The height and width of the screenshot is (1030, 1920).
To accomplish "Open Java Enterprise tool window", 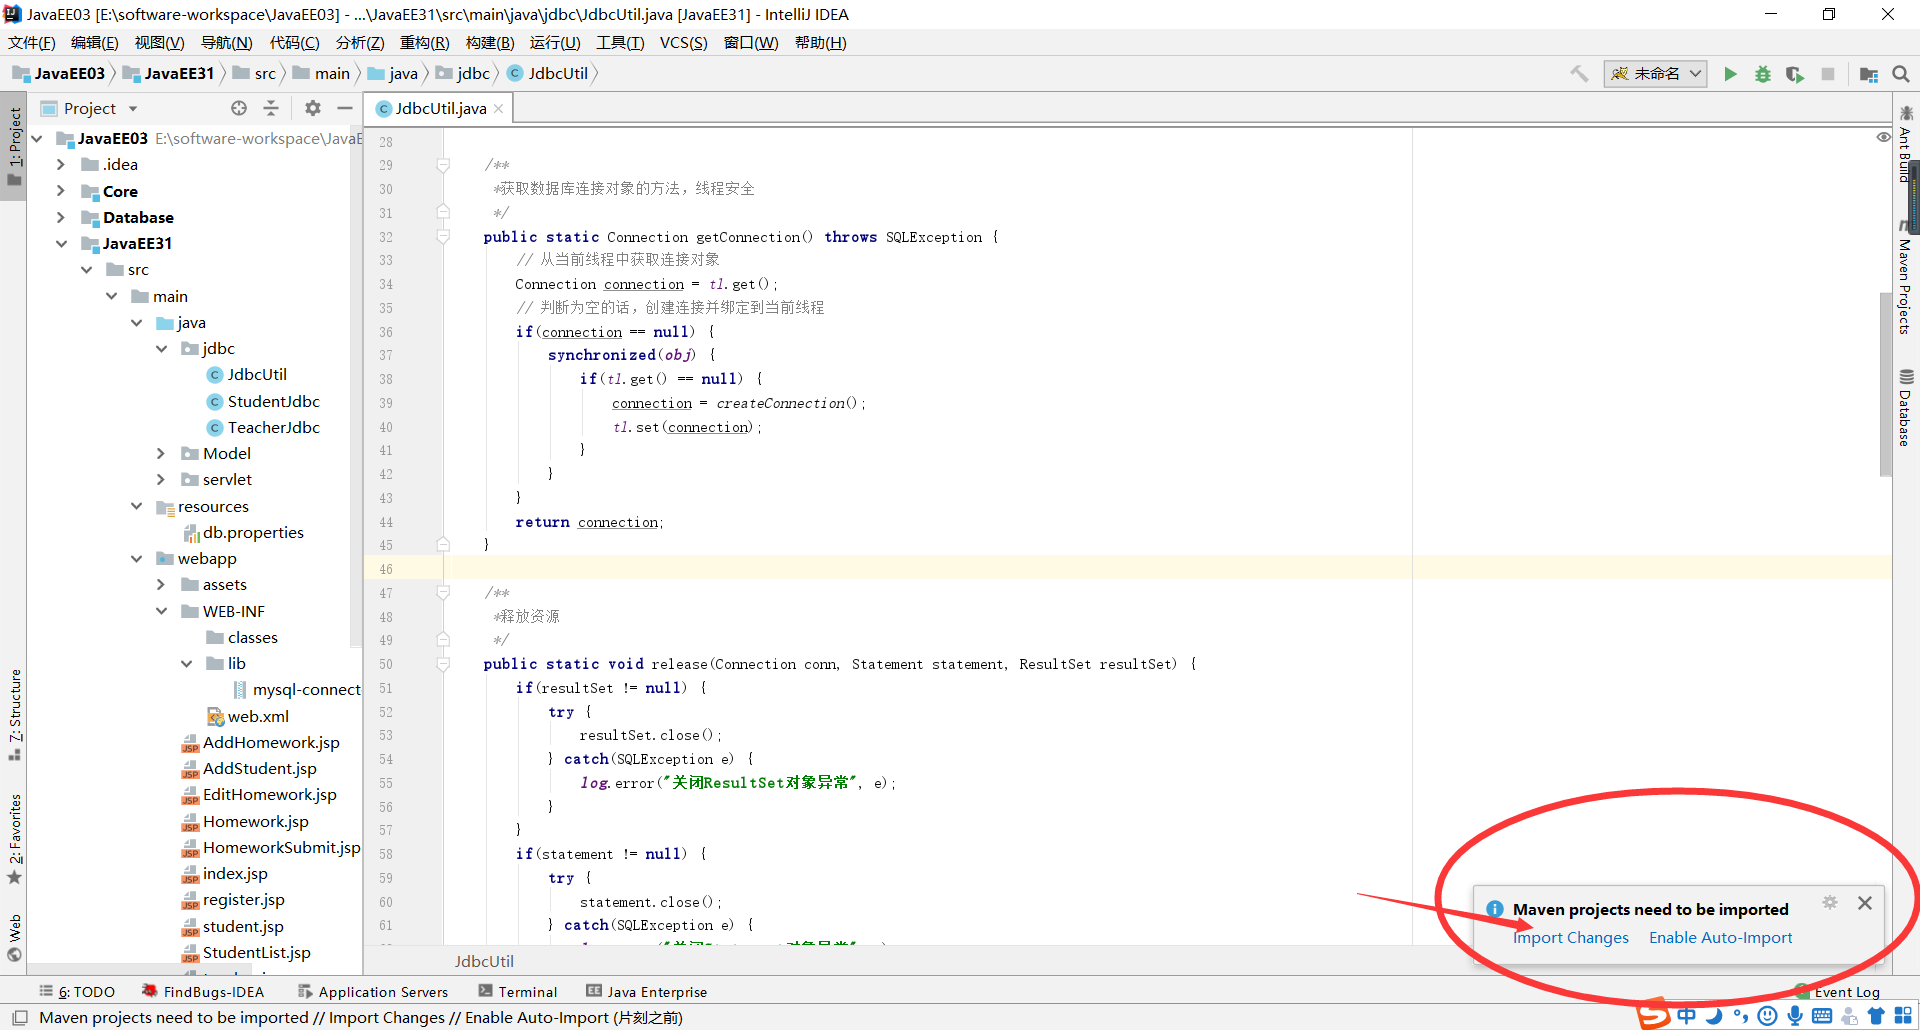I will (647, 992).
